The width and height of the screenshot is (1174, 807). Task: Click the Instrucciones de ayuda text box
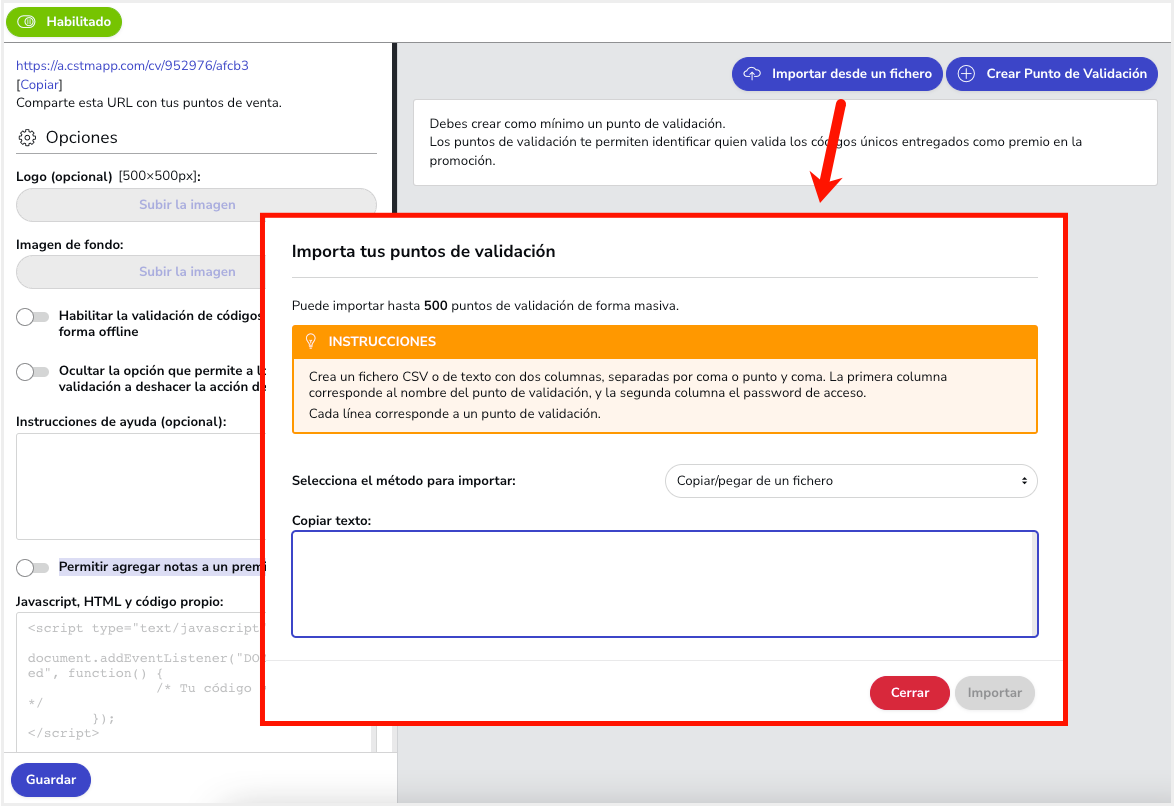[x=141, y=487]
